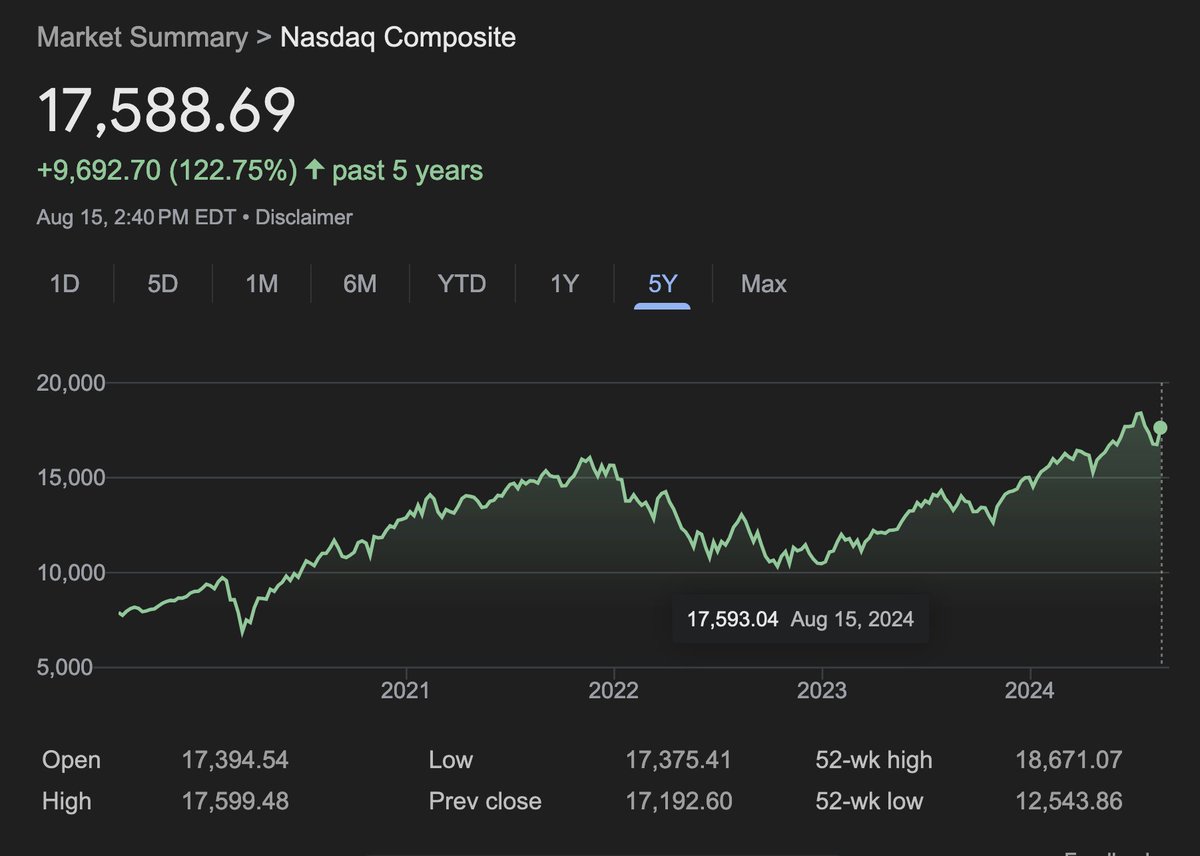Click the +9,692.70 (122.75%) change text
This screenshot has width=1200, height=856.
[167, 171]
